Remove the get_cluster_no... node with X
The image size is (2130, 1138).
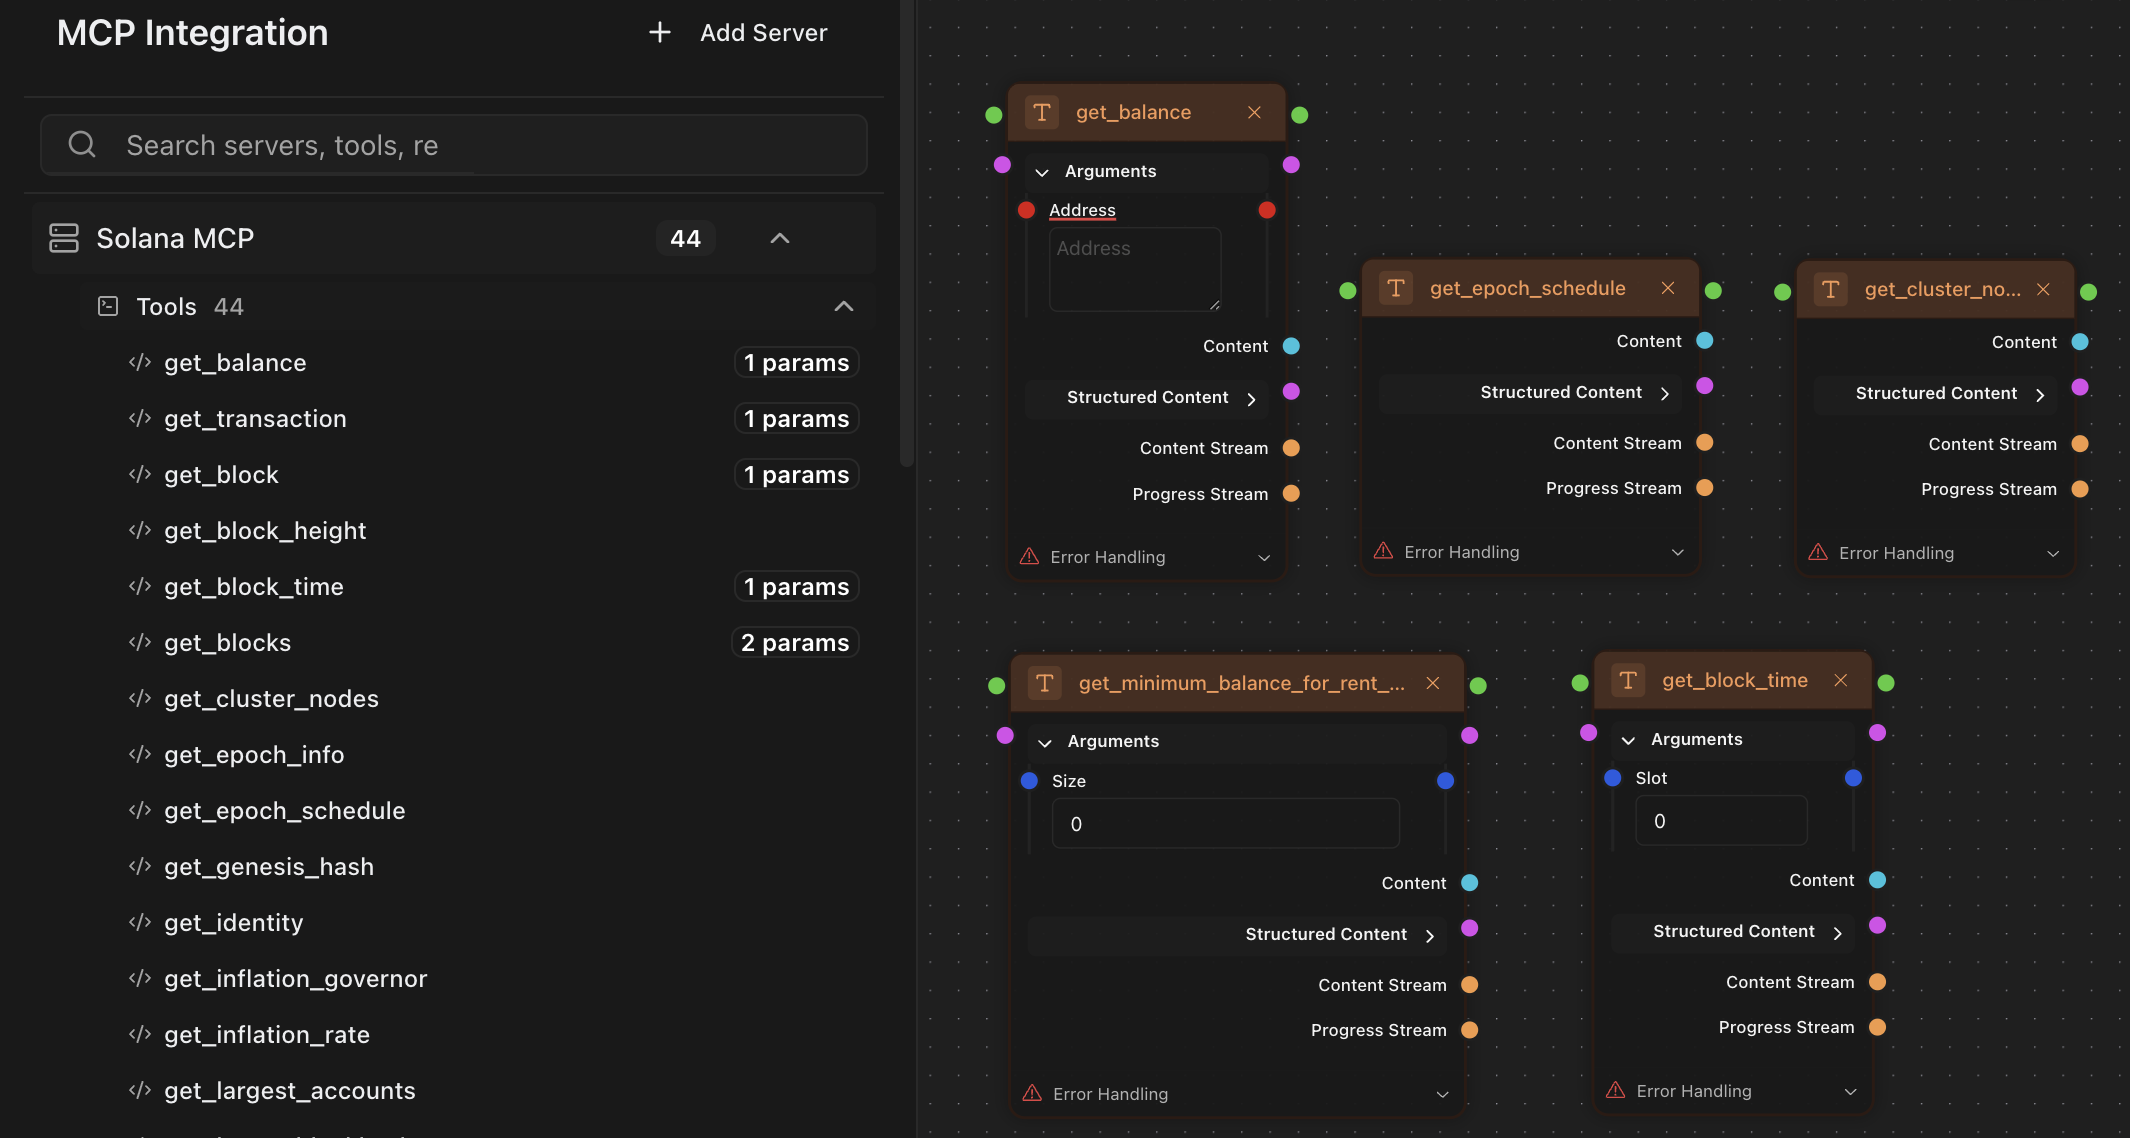coord(2043,289)
